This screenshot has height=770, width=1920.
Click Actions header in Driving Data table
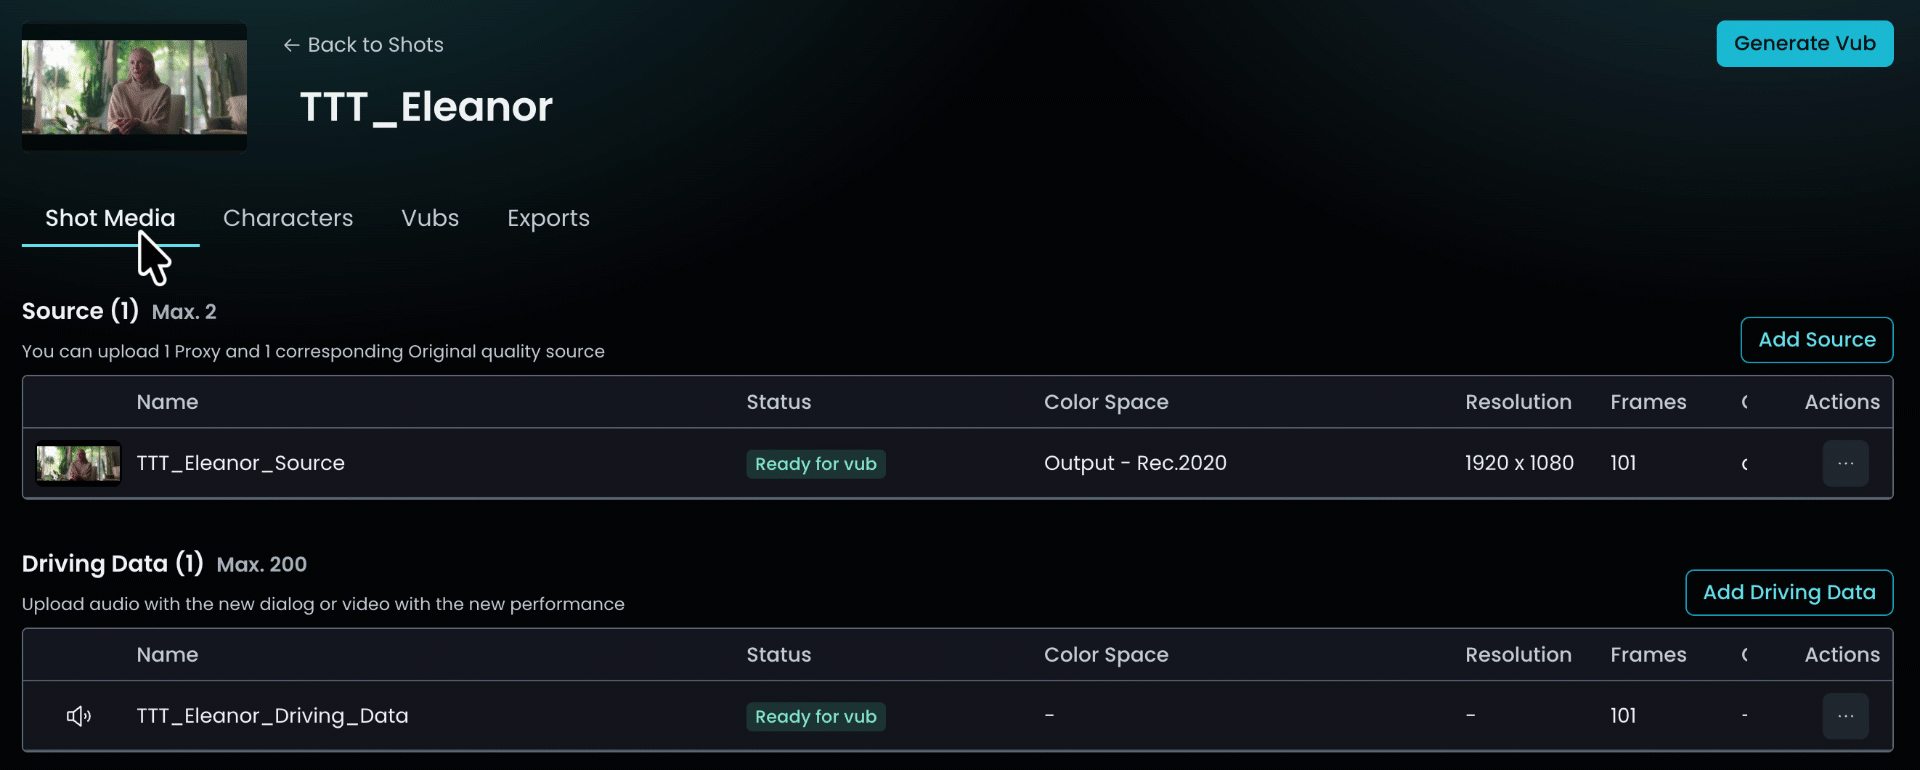click(x=1842, y=655)
